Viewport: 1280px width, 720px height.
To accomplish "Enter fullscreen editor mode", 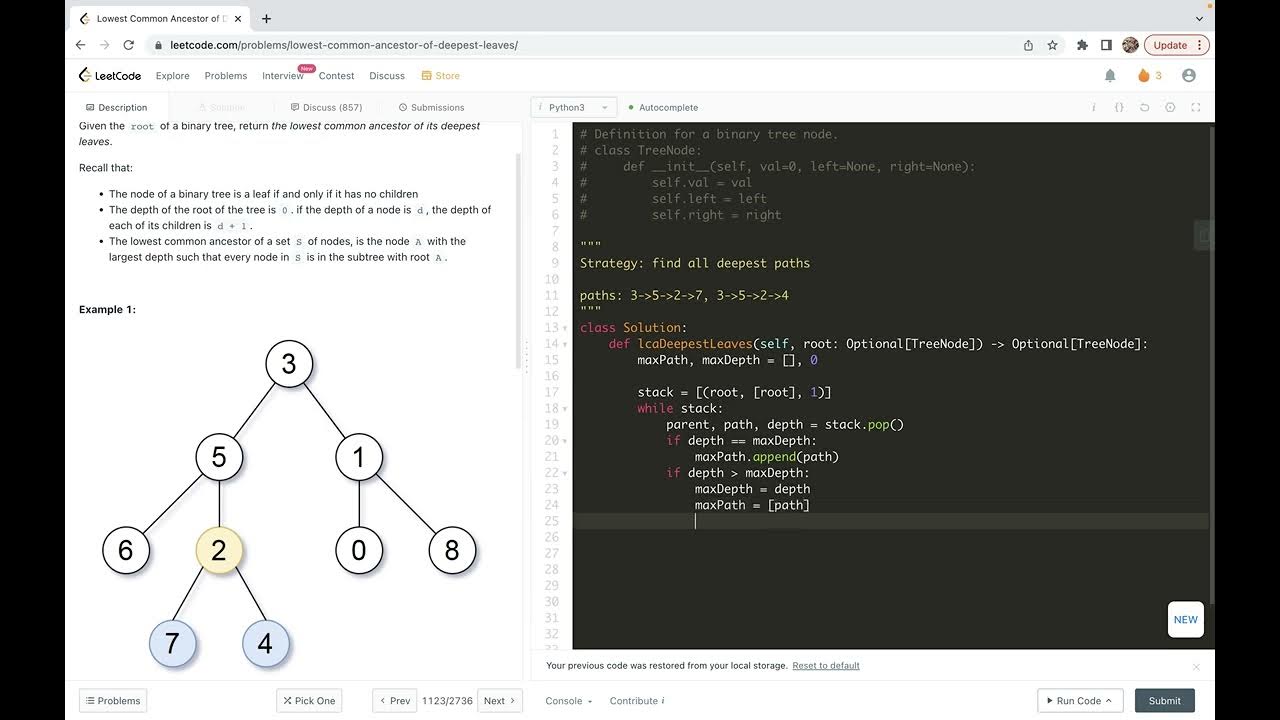I will (1196, 107).
